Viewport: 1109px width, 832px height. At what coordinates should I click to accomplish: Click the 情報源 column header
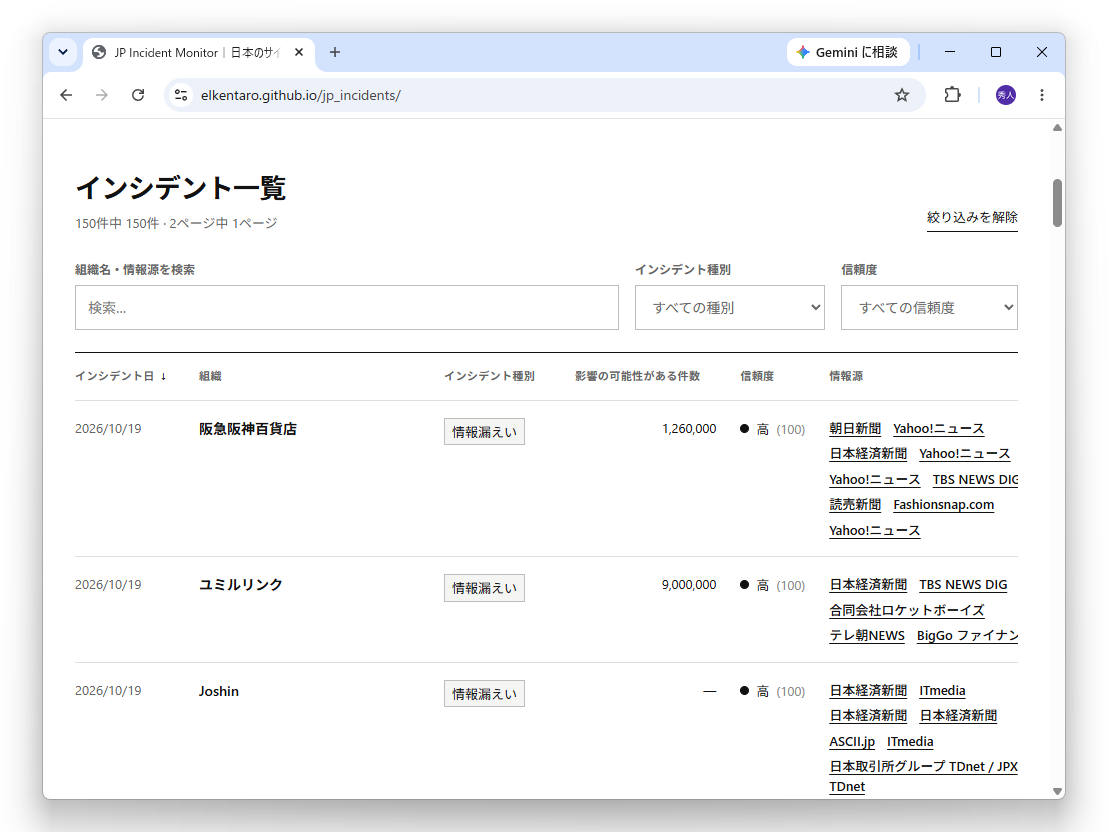(x=846, y=376)
